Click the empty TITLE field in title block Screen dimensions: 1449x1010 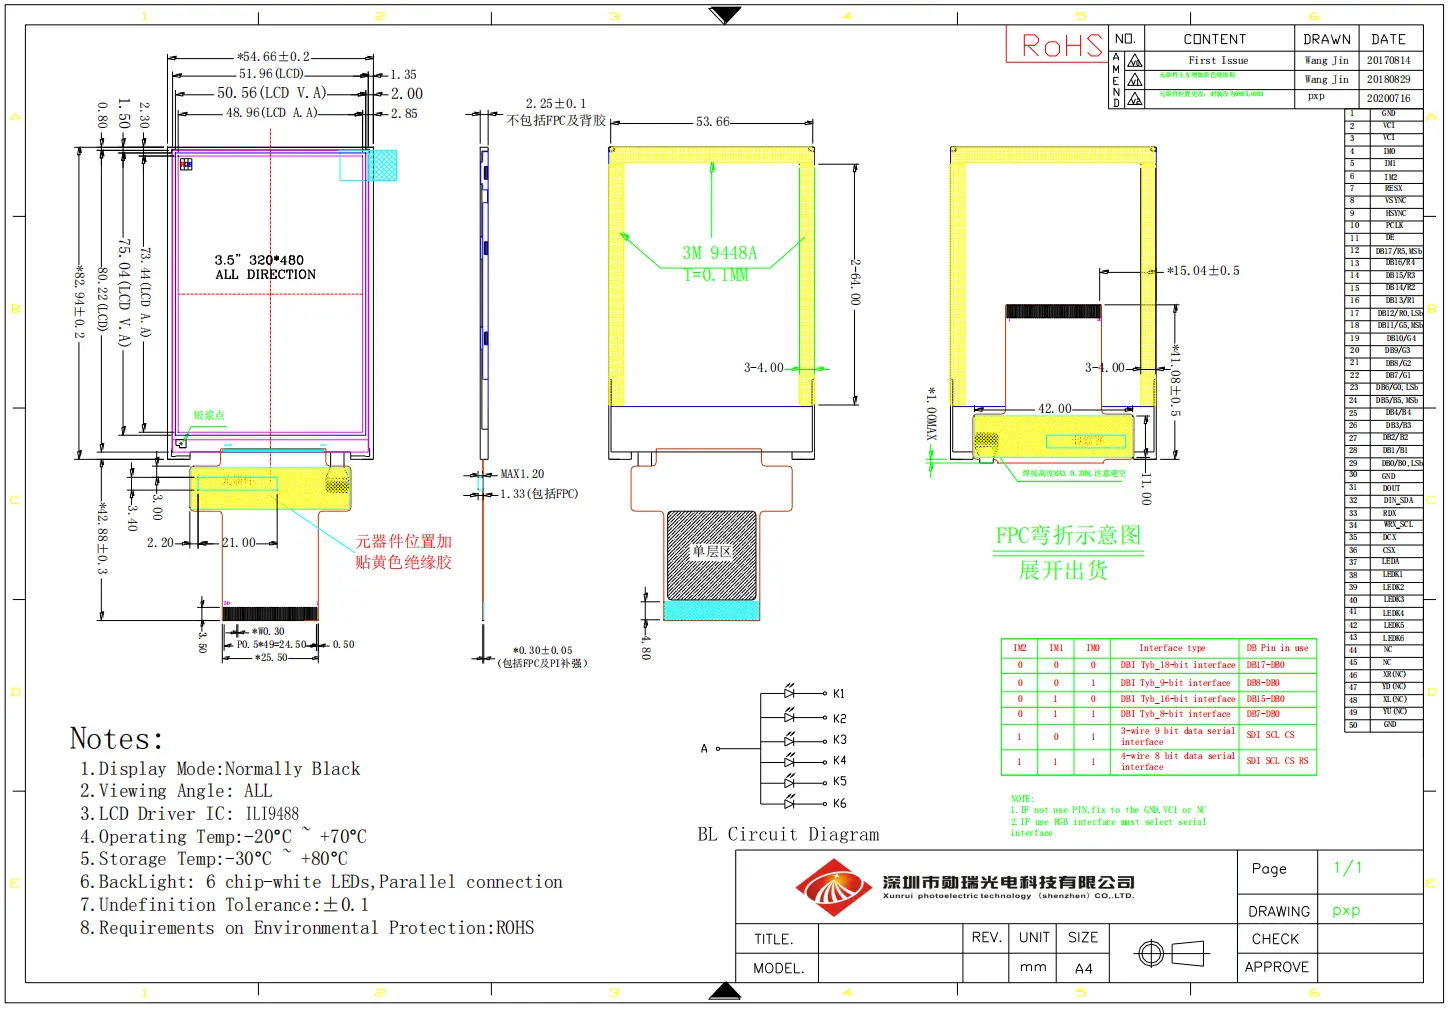pos(890,938)
